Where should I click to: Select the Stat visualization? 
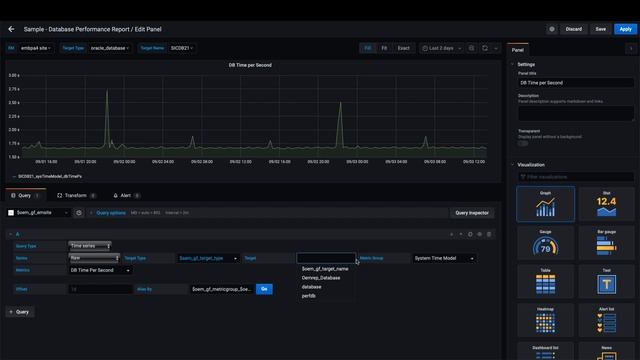point(607,204)
